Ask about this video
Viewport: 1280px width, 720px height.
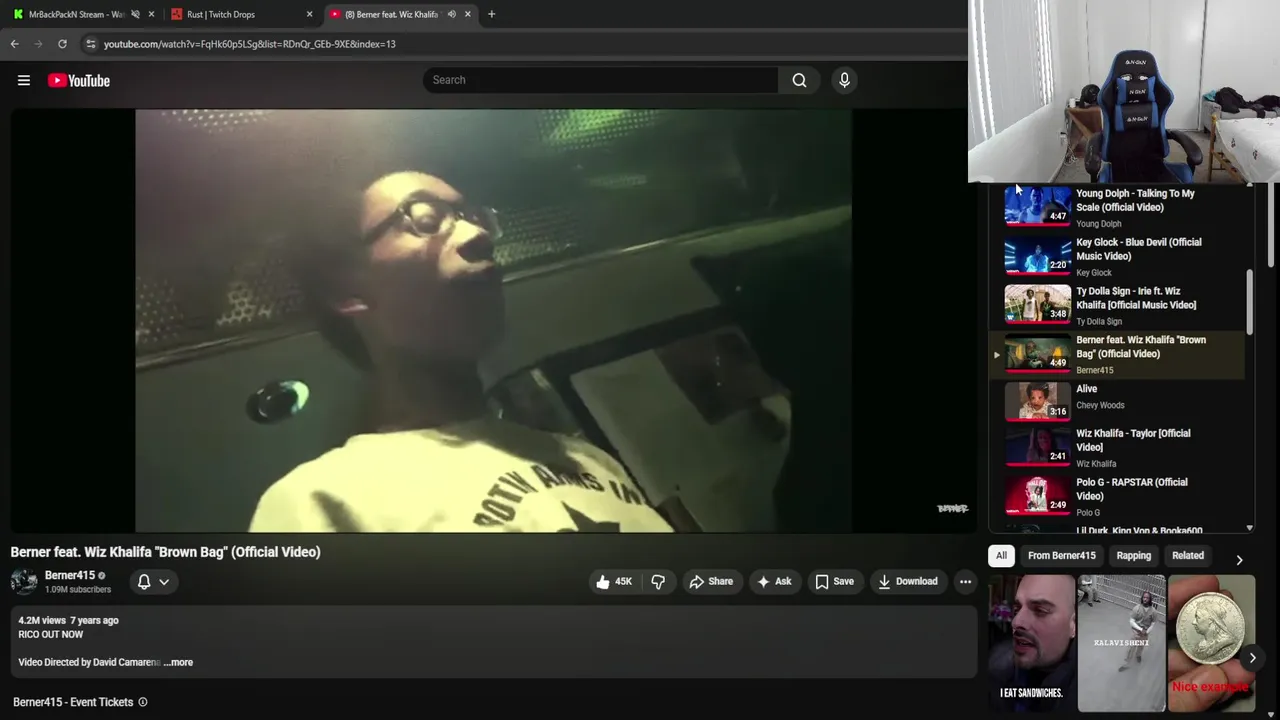(774, 581)
